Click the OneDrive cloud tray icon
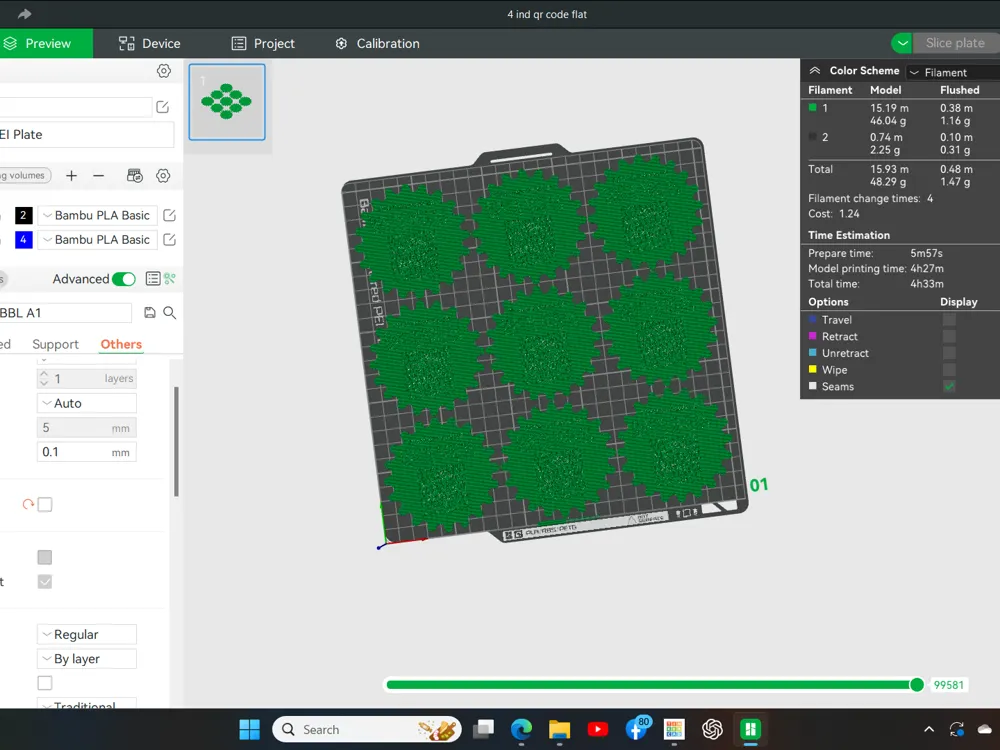Image resolution: width=1000 pixels, height=750 pixels. pos(985,730)
